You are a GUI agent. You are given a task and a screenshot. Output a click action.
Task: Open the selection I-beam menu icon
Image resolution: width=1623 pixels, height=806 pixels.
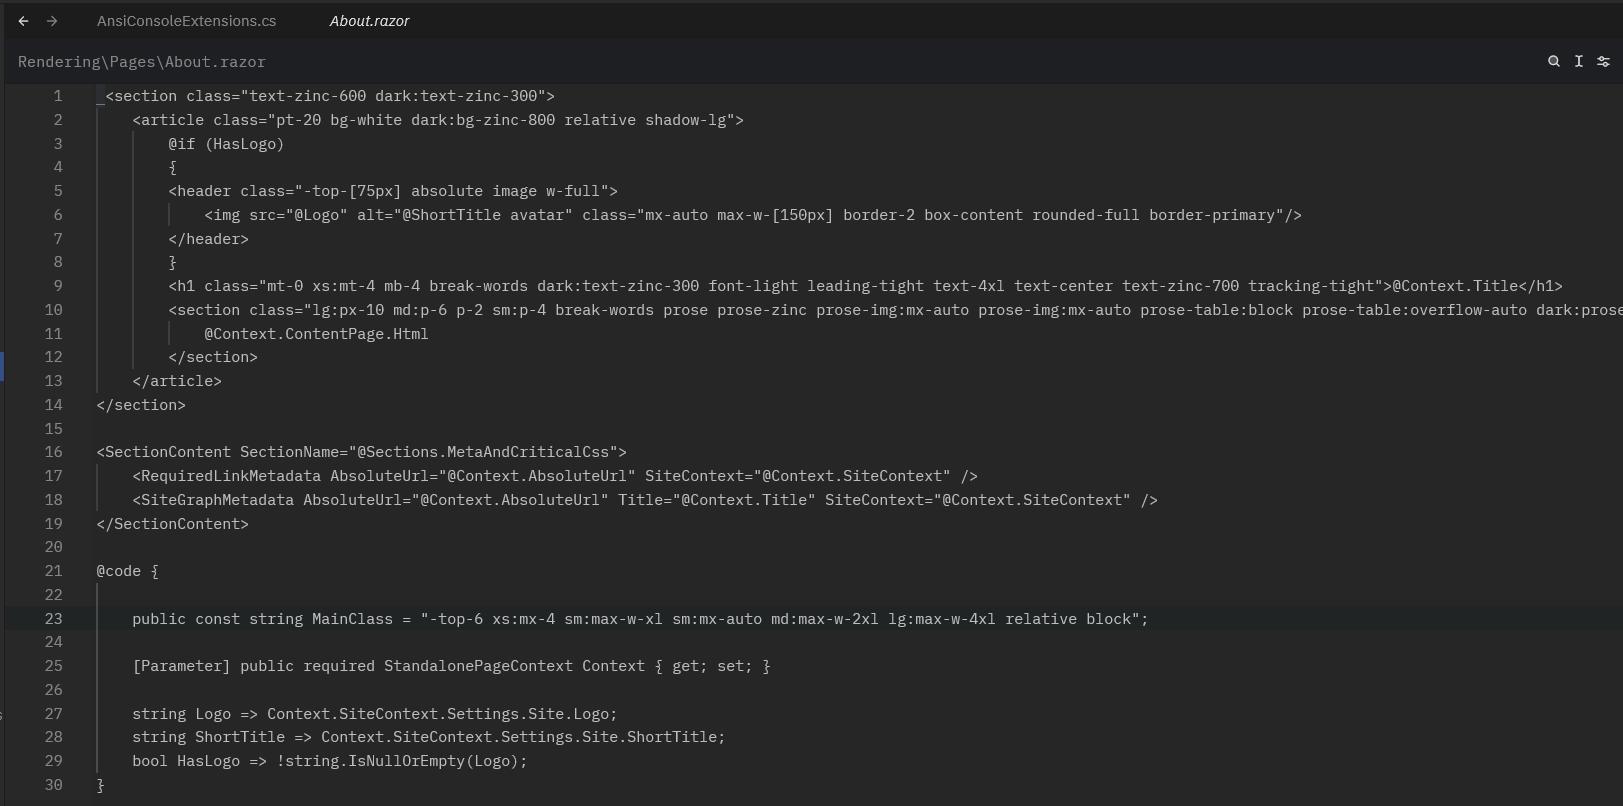[1579, 62]
